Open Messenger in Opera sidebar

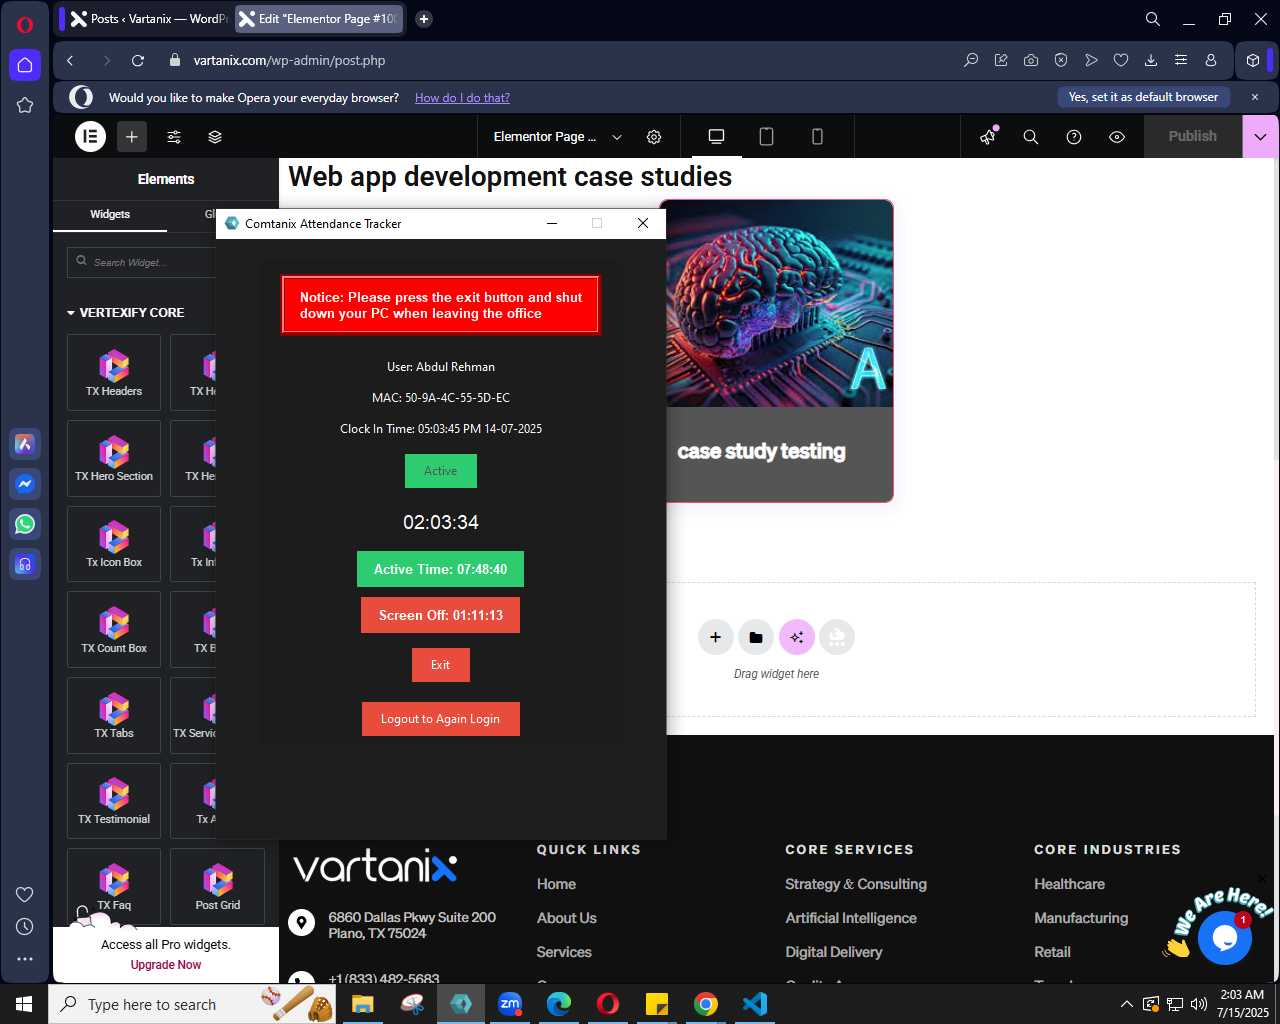pyautogui.click(x=25, y=484)
